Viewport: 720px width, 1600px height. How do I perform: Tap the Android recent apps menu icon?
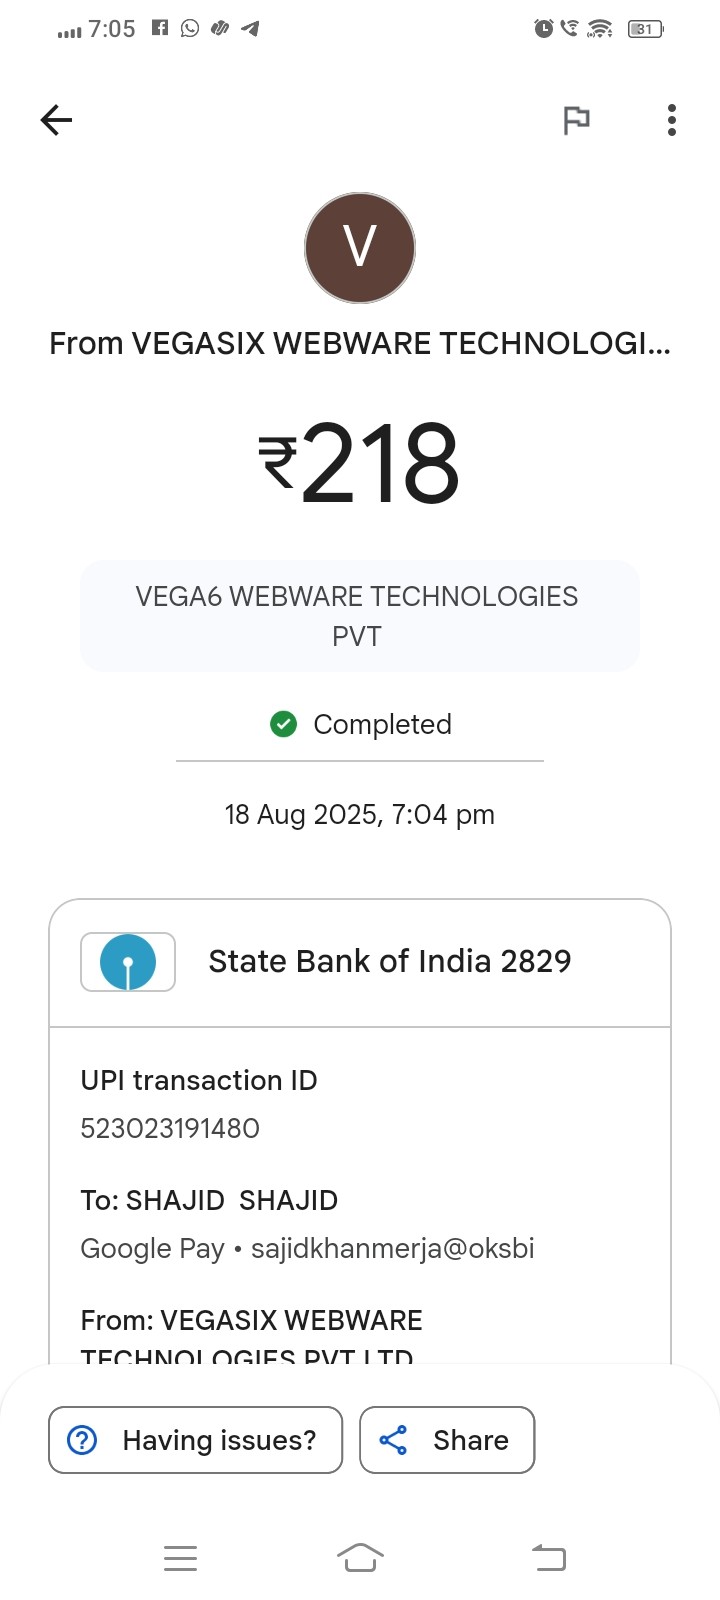181,1558
